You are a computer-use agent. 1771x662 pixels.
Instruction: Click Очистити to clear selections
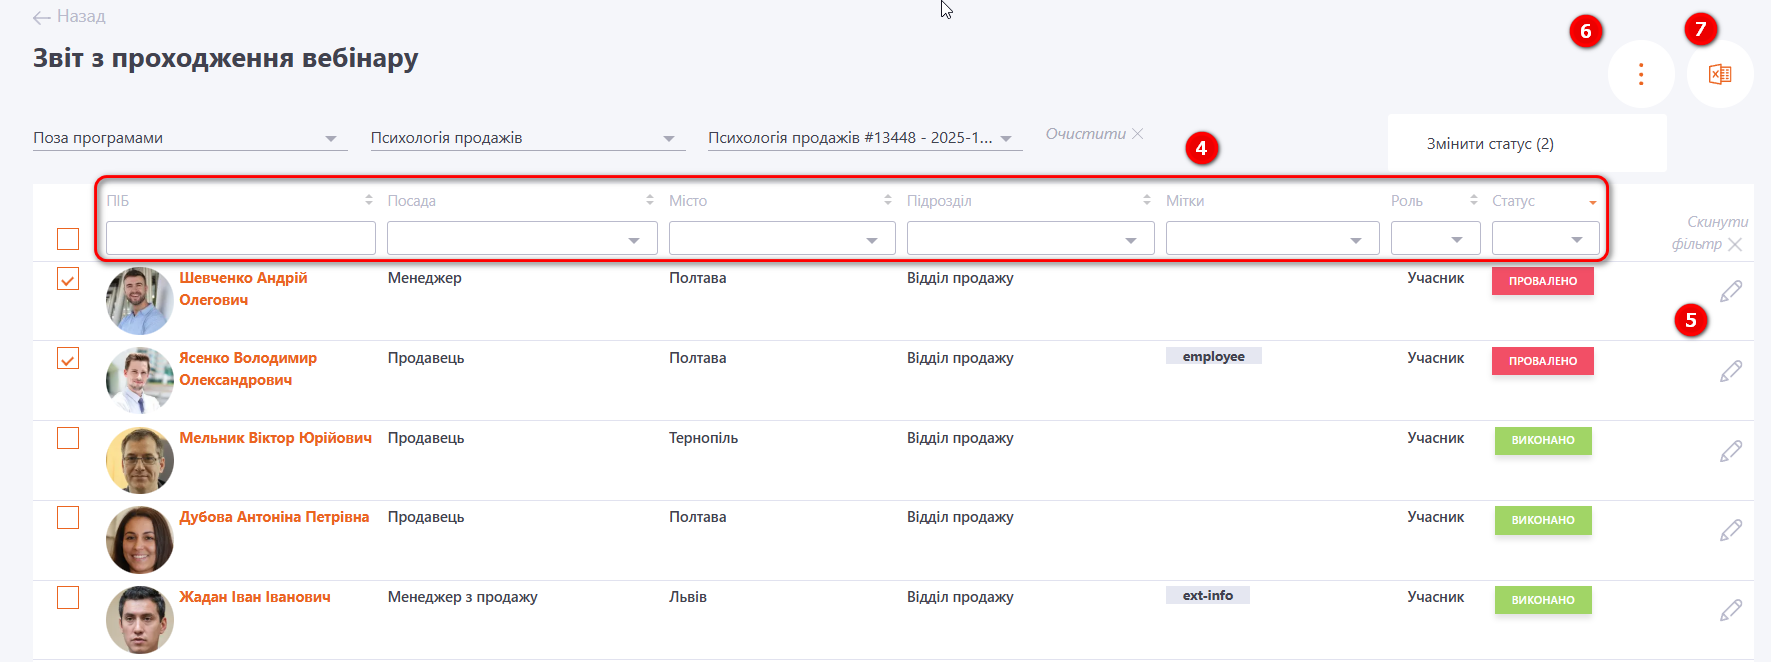(x=1094, y=134)
